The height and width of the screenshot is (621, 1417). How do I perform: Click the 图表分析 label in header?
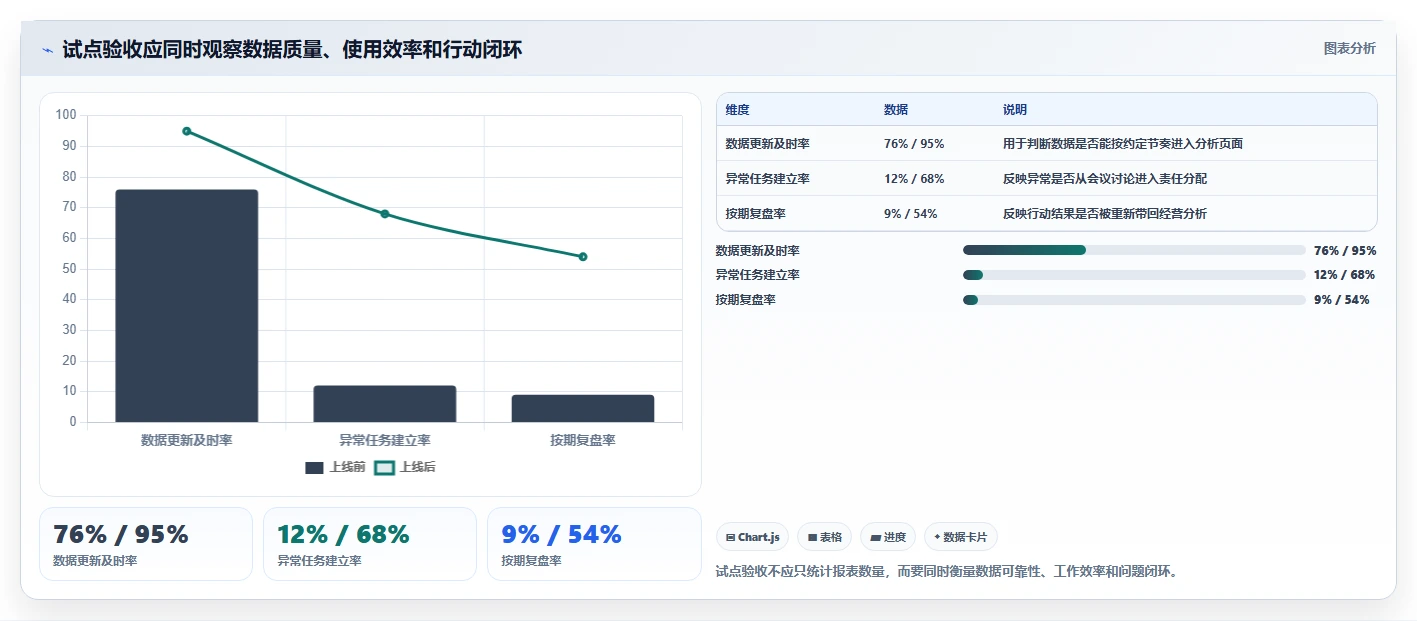(x=1349, y=48)
